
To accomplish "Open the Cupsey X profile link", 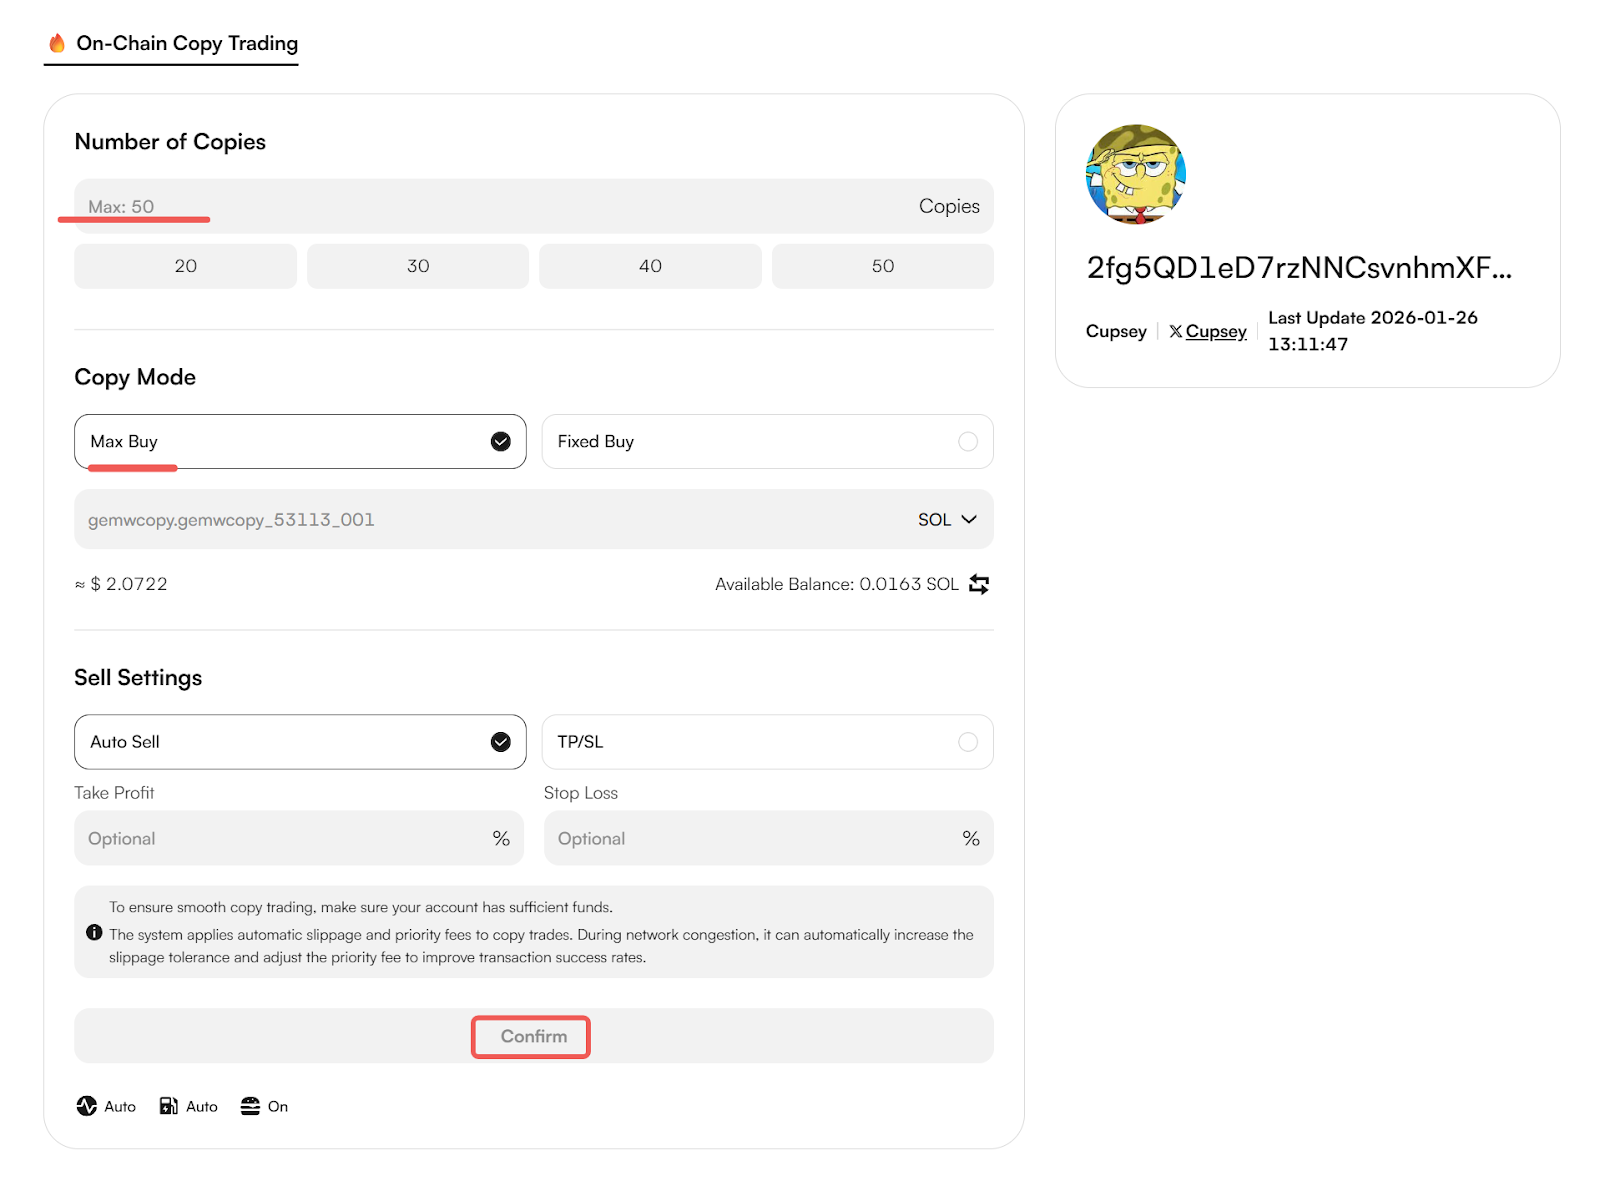I will click(1216, 331).
